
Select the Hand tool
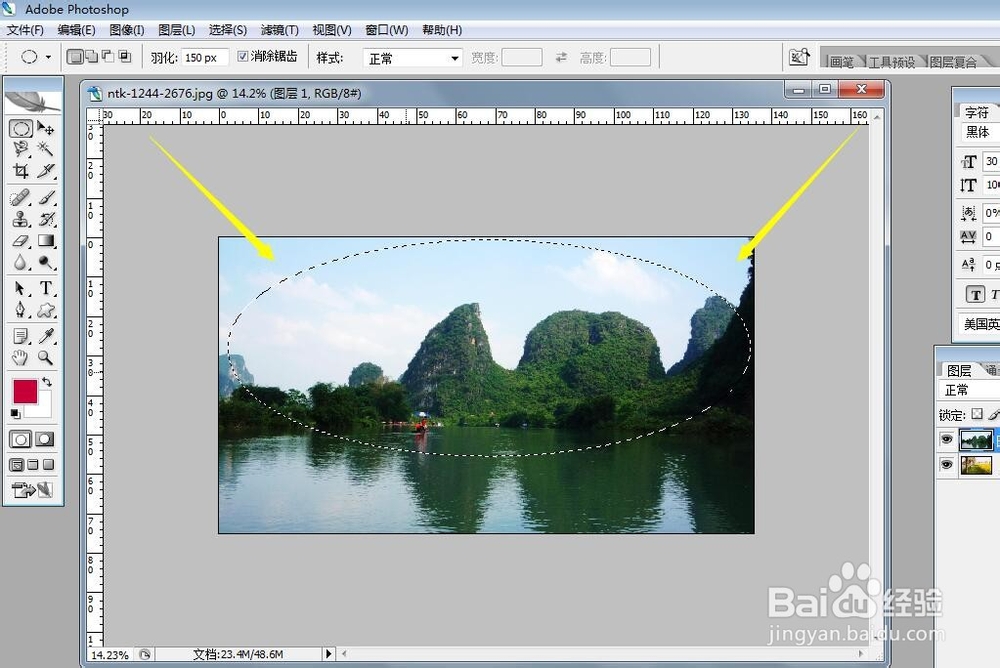(x=20, y=357)
